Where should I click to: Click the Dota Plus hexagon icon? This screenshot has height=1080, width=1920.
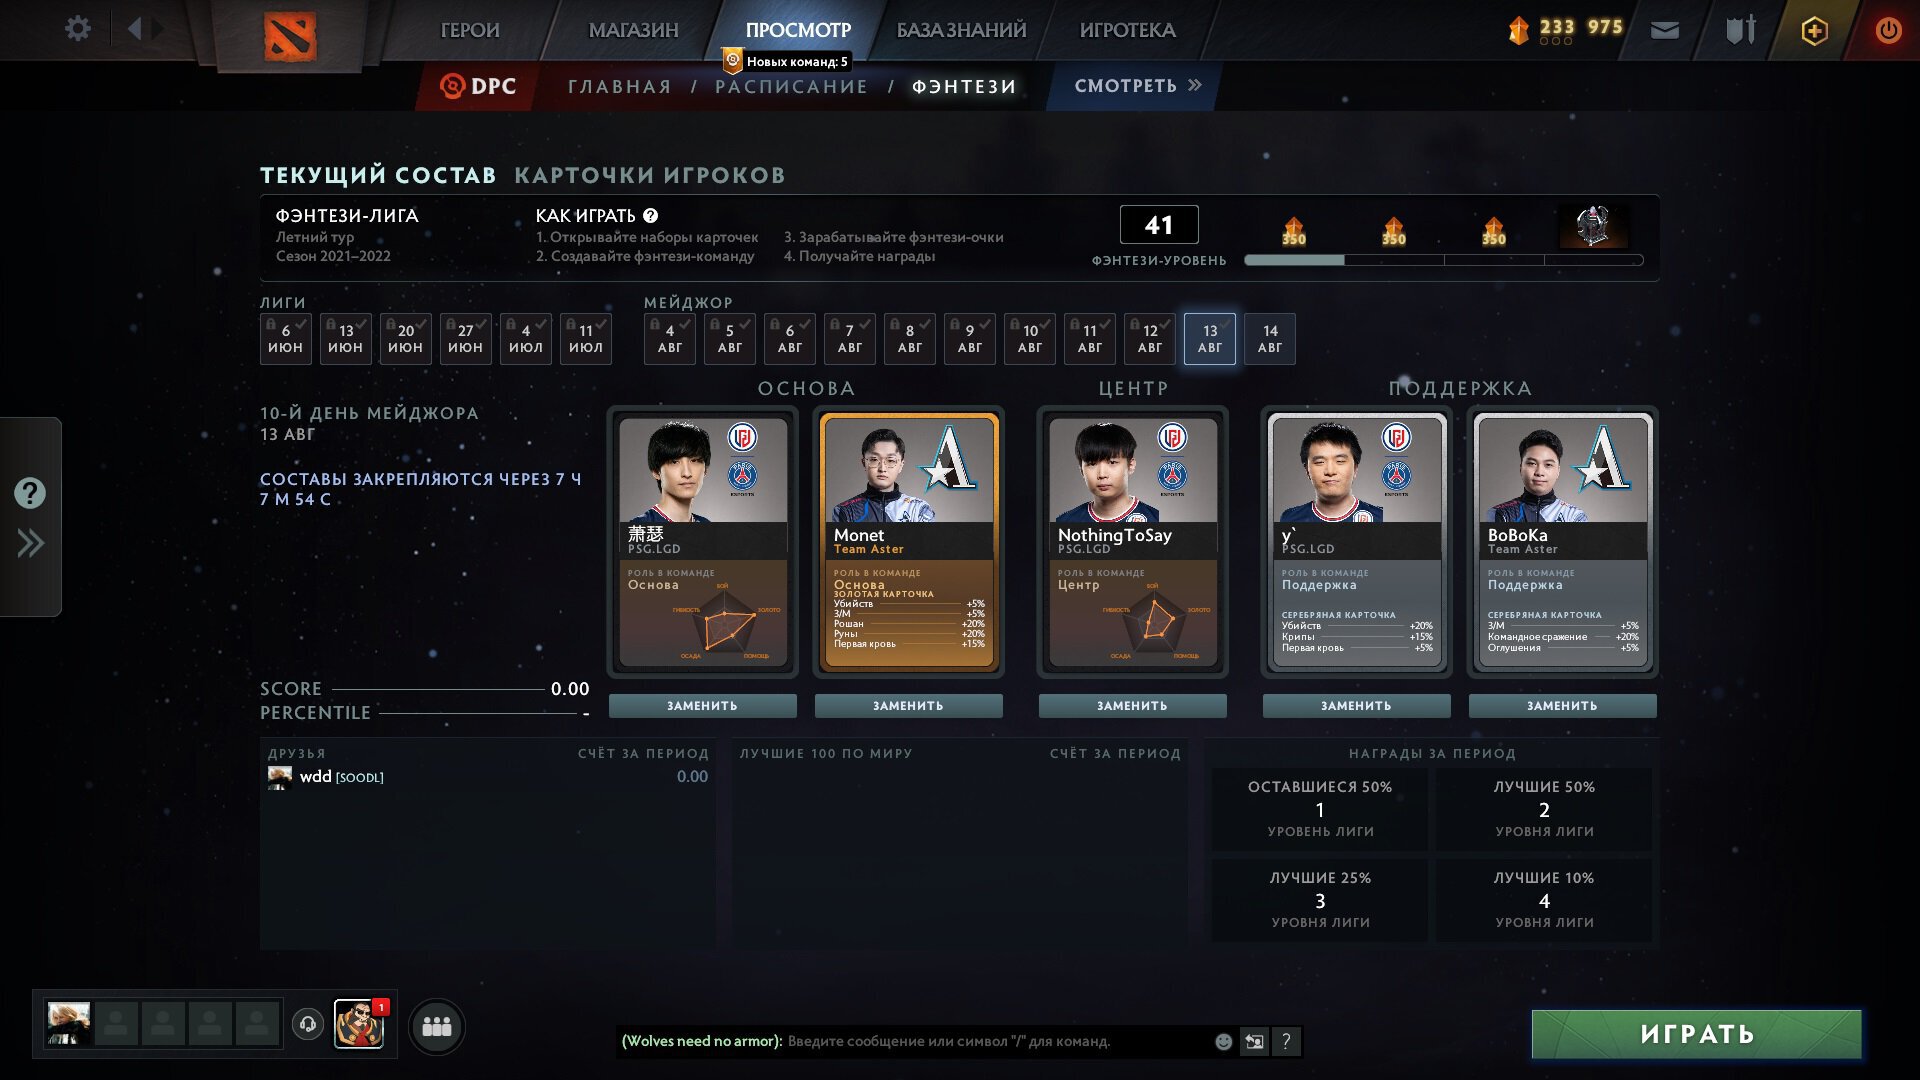tap(1814, 31)
